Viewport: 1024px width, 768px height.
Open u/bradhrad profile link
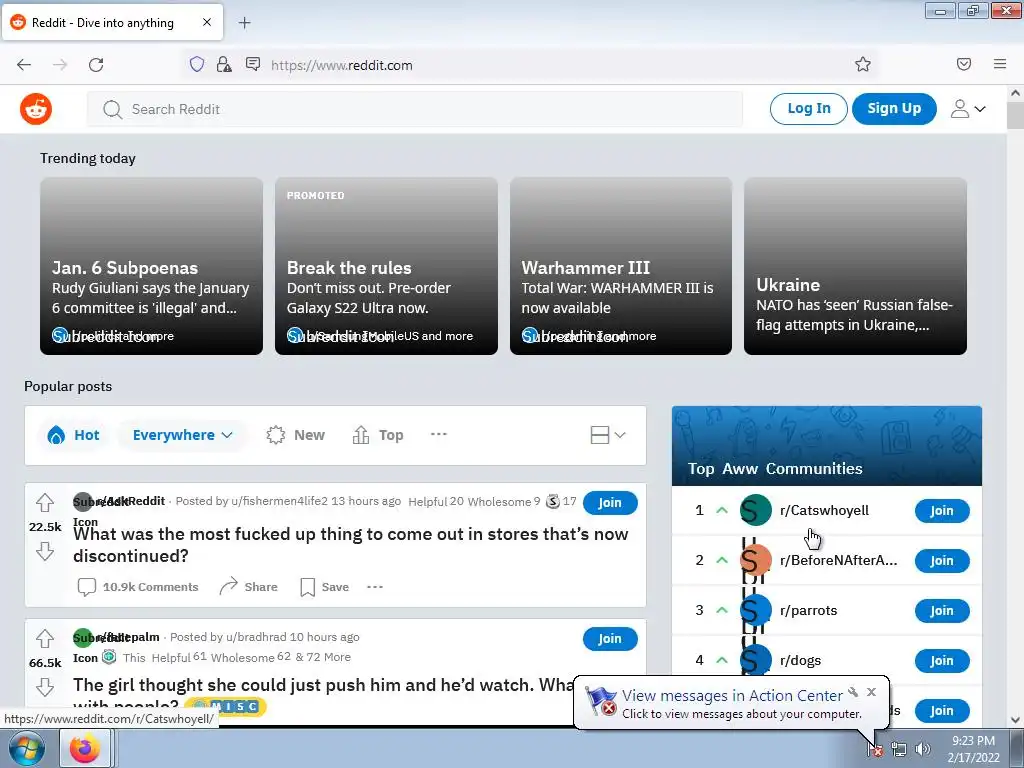point(256,637)
